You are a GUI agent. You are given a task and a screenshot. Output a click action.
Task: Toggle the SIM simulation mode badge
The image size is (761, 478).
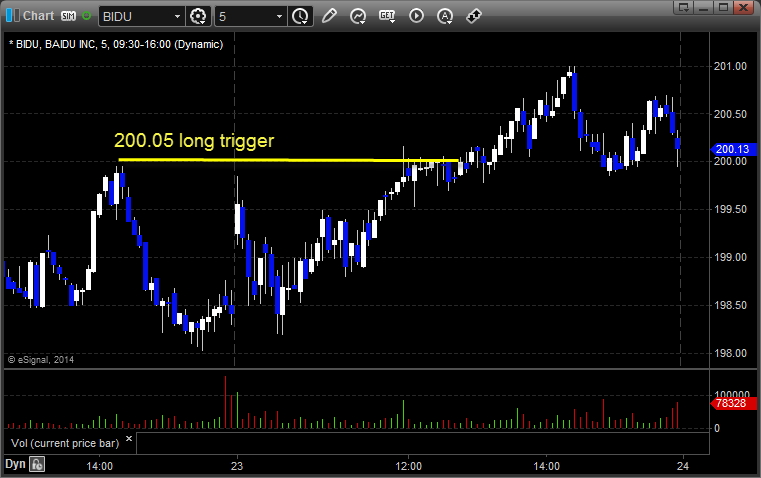pyautogui.click(x=68, y=16)
